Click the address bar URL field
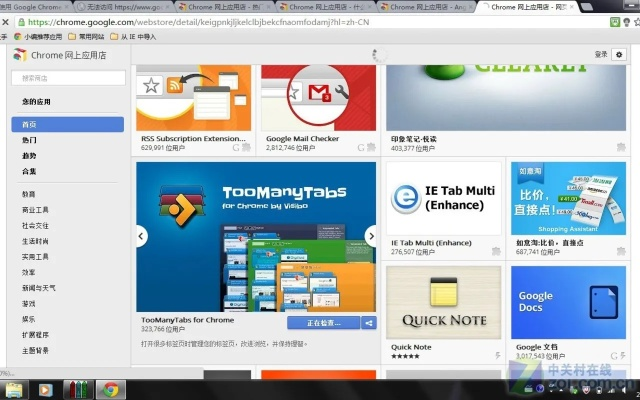The width and height of the screenshot is (640, 400). 310,22
